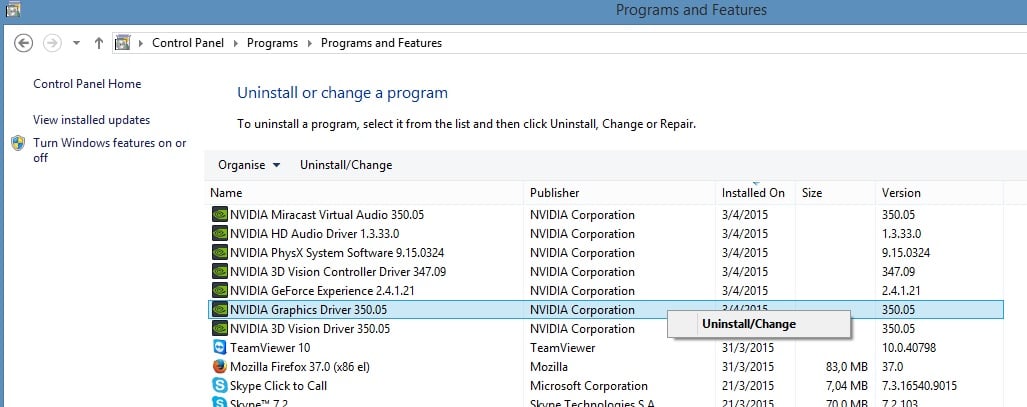Click the Mozilla Firefox icon
1027x407 pixels.
click(220, 366)
